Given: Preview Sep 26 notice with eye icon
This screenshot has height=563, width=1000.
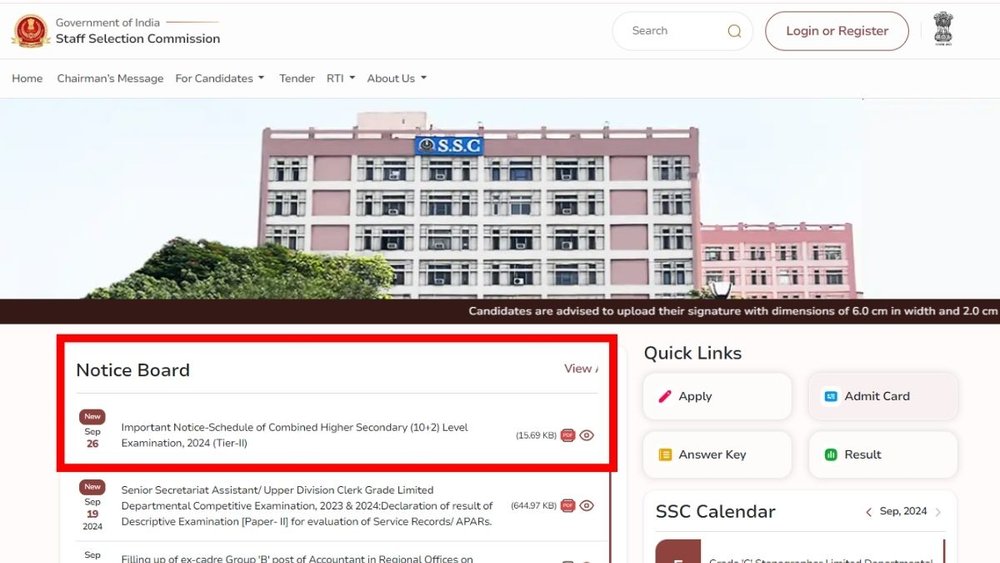Looking at the screenshot, I should point(587,435).
